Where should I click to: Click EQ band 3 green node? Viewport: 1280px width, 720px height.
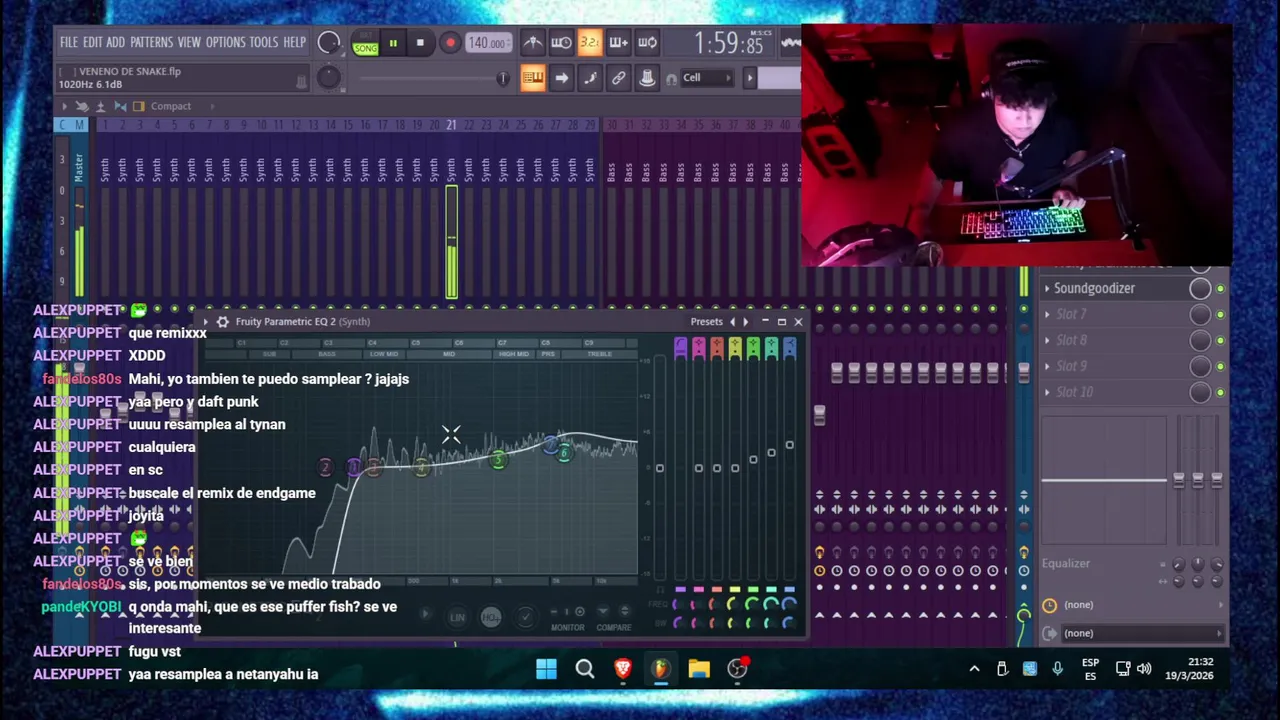click(498, 459)
